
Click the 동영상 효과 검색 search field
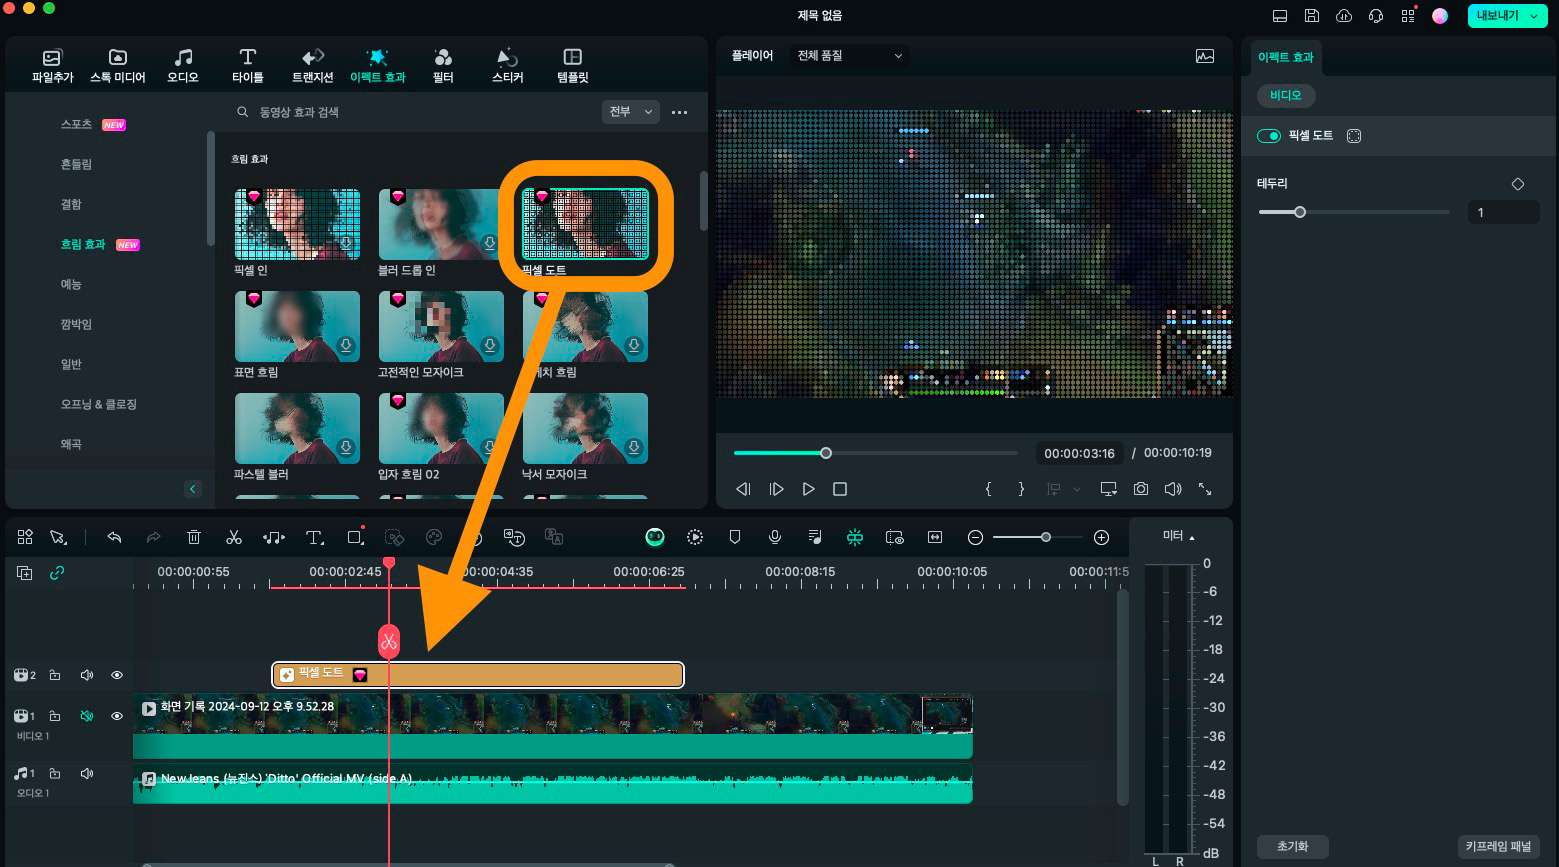pos(415,112)
